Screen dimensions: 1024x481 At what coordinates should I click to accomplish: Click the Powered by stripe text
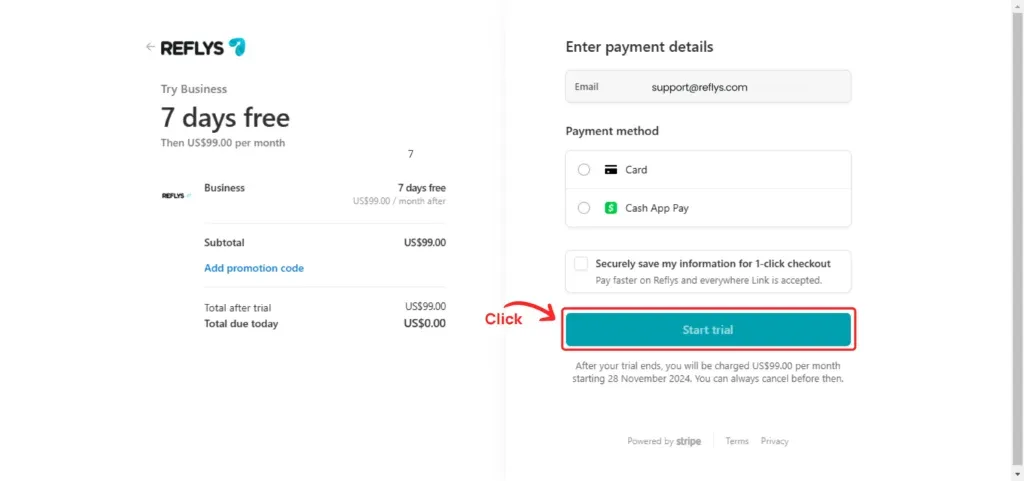tap(664, 441)
